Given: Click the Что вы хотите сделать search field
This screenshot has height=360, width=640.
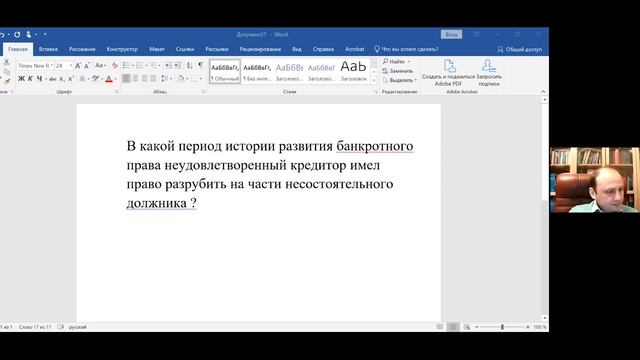Looking at the screenshot, I should (x=406, y=49).
